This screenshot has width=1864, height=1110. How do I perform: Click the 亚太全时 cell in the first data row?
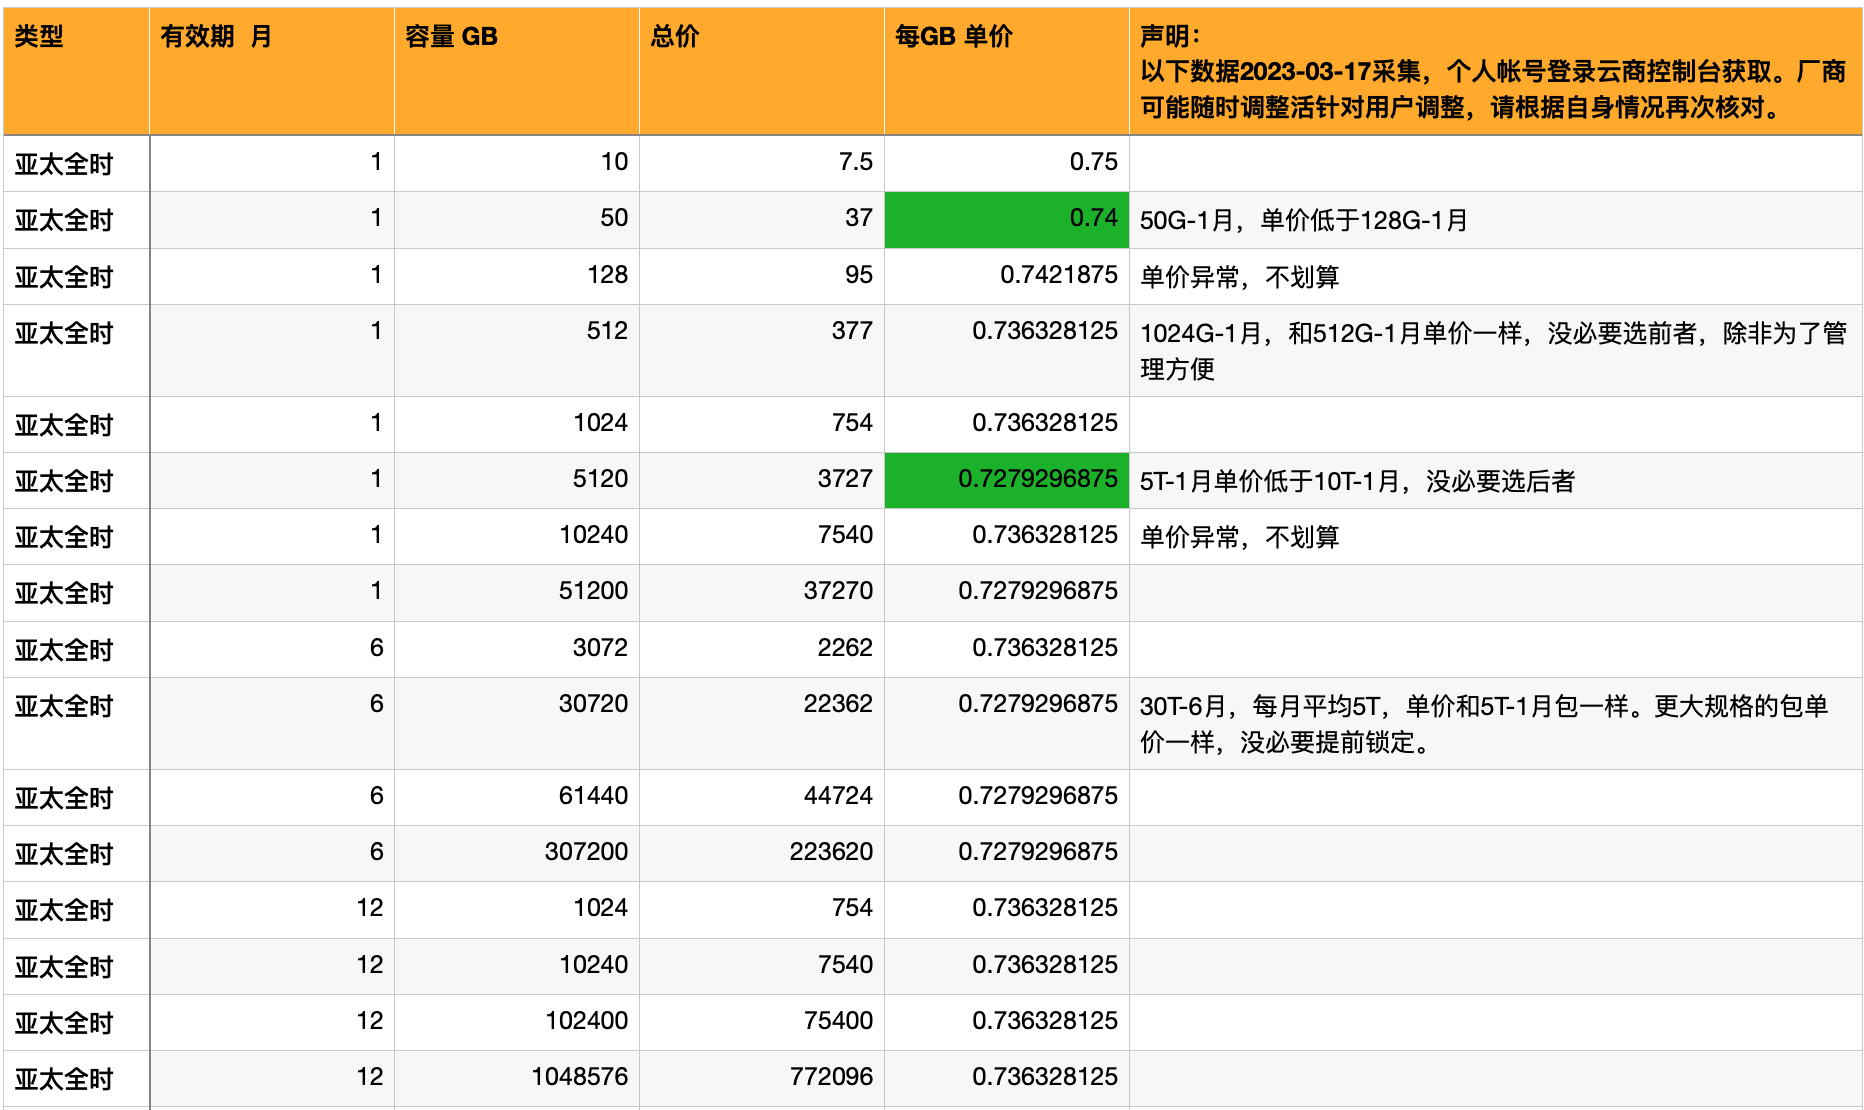coord(77,163)
